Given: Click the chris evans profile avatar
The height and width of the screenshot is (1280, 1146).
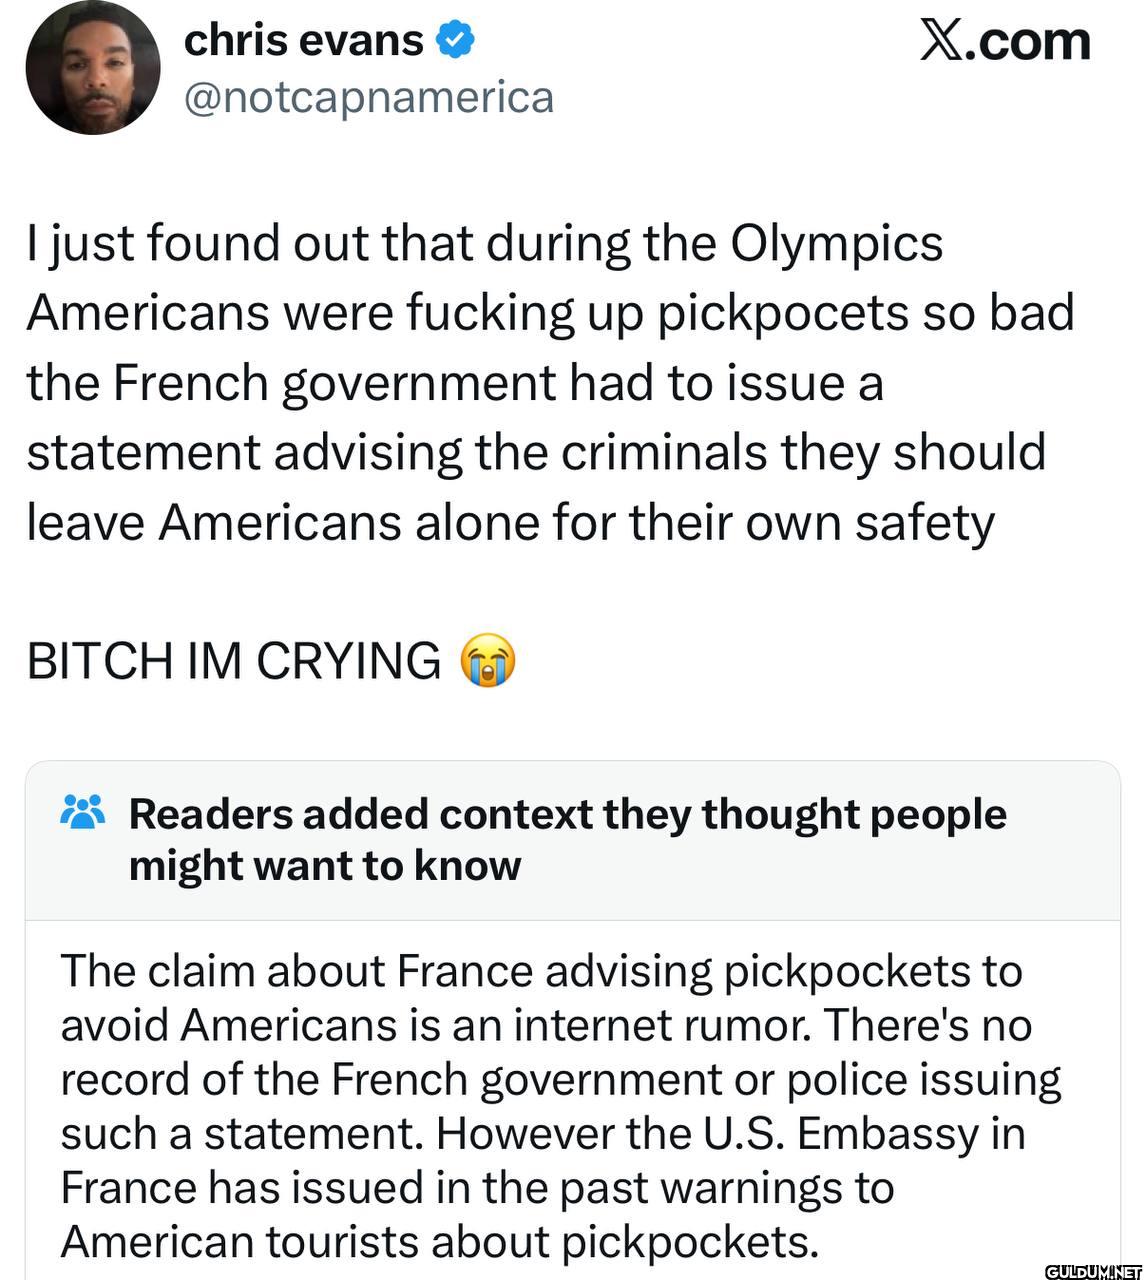Looking at the screenshot, I should click(92, 68).
